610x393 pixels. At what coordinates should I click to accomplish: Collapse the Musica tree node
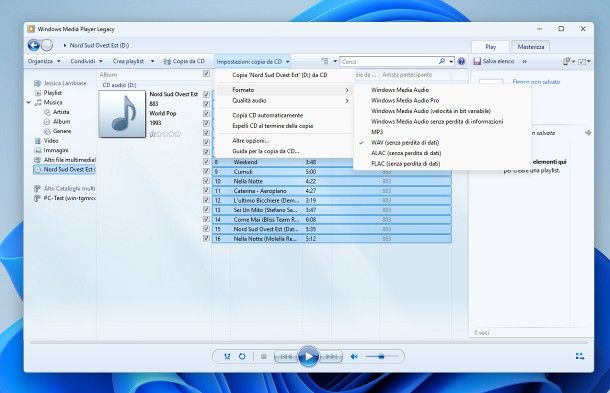pos(29,102)
